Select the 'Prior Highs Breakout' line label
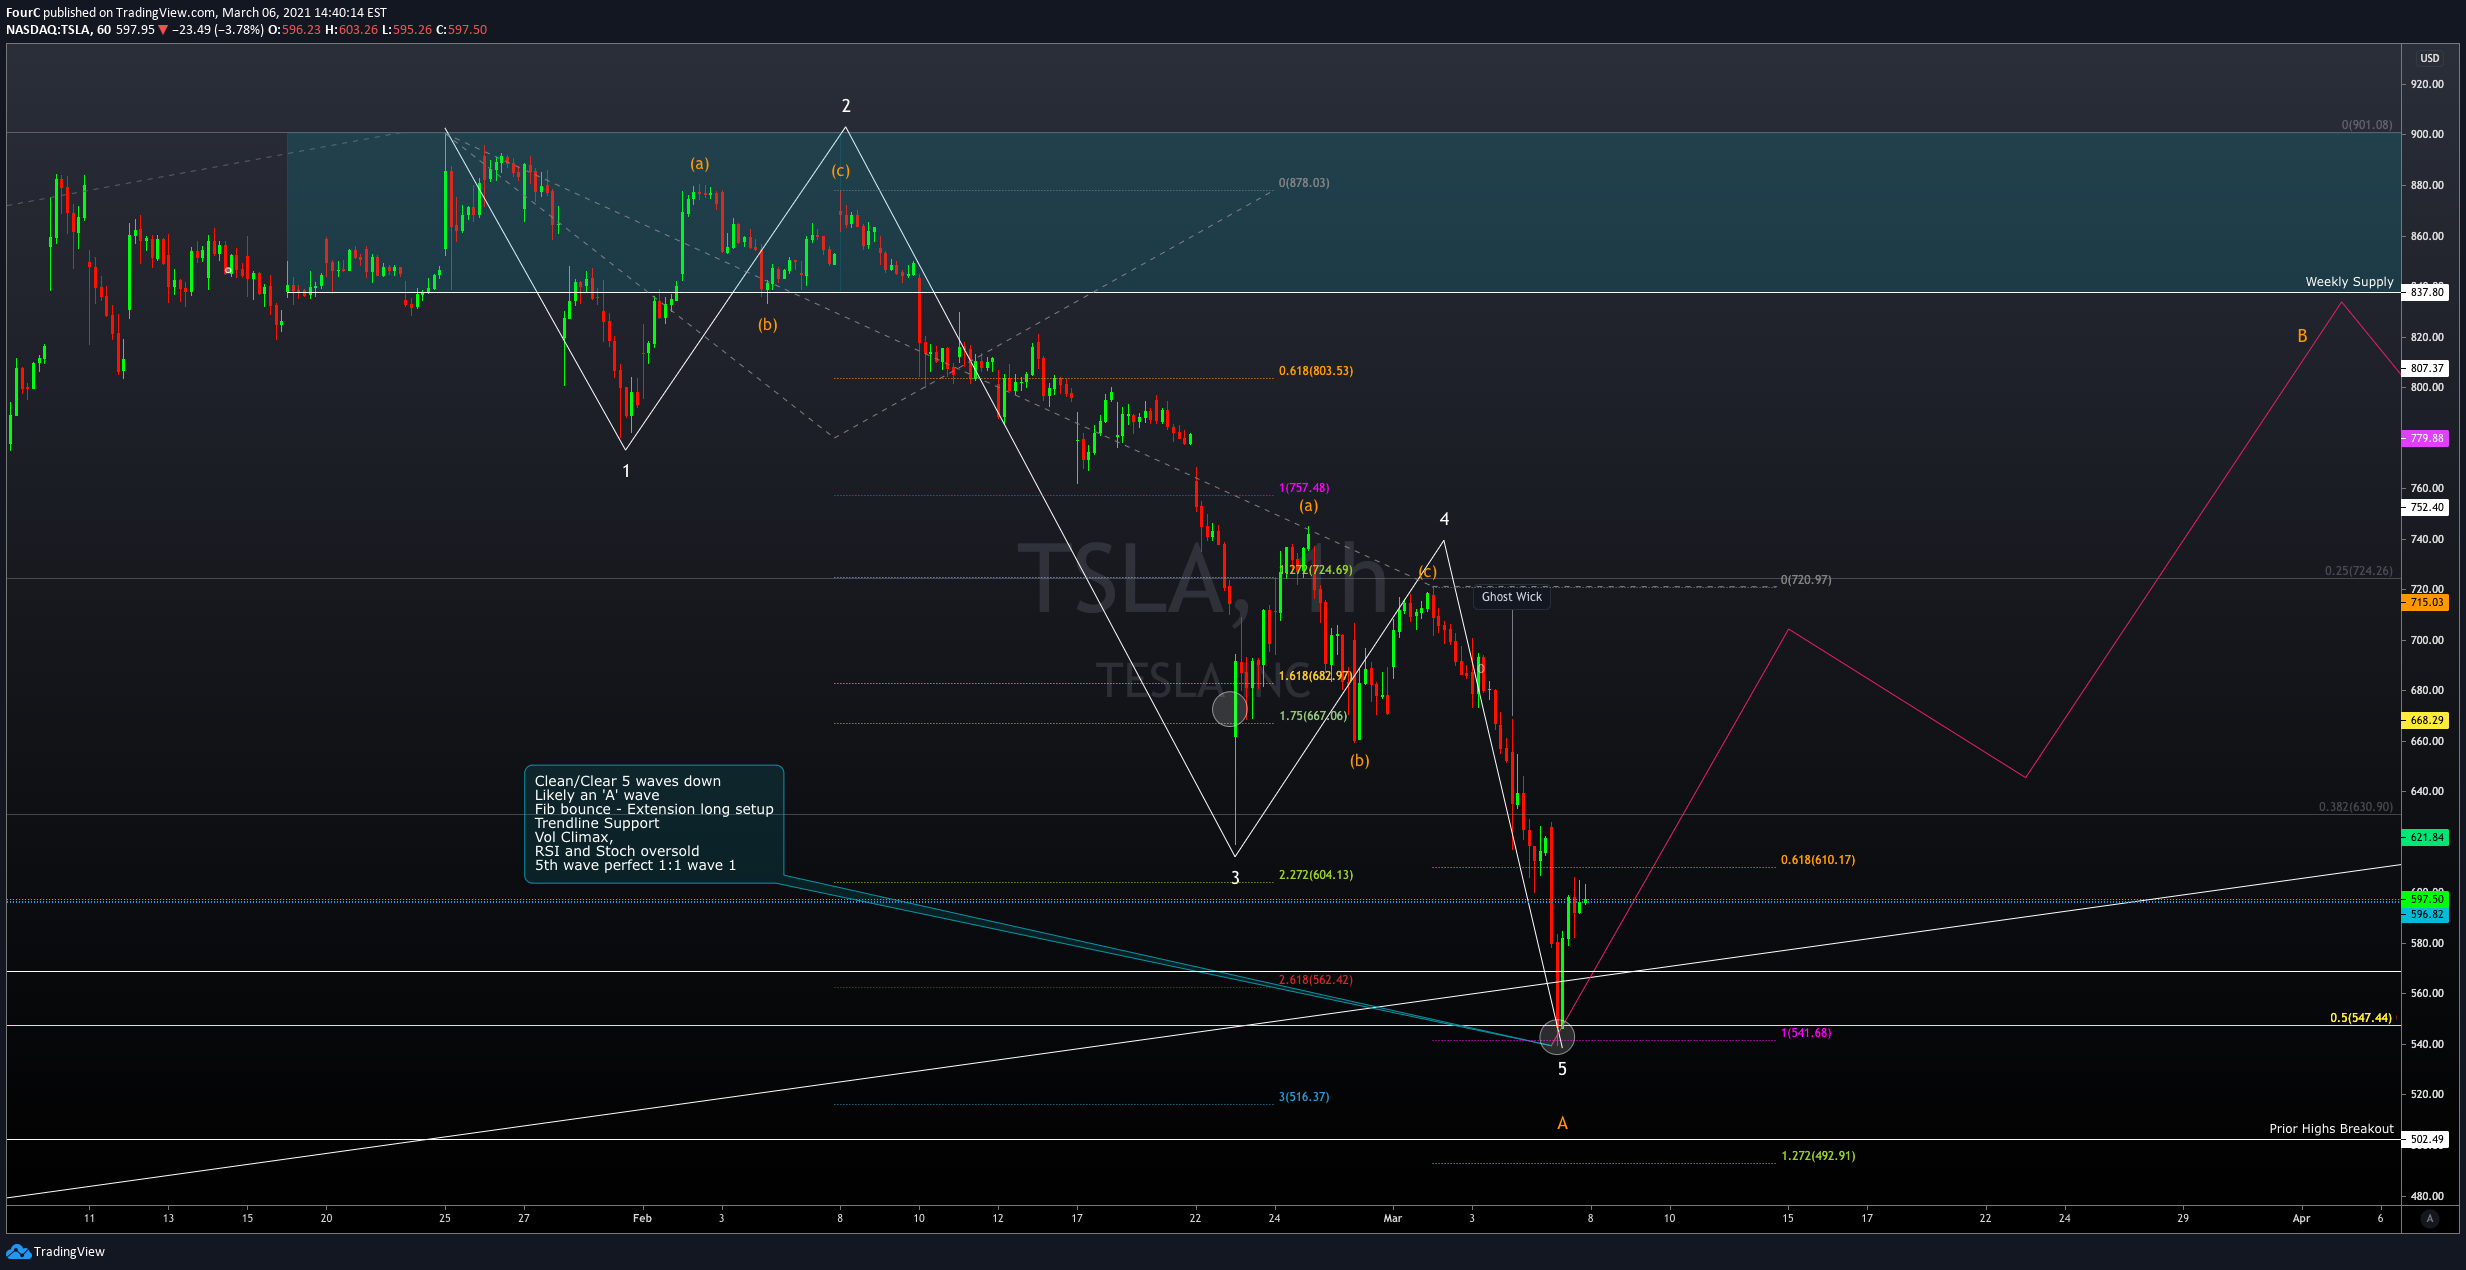Viewport: 2466px width, 1270px height. point(2331,1129)
